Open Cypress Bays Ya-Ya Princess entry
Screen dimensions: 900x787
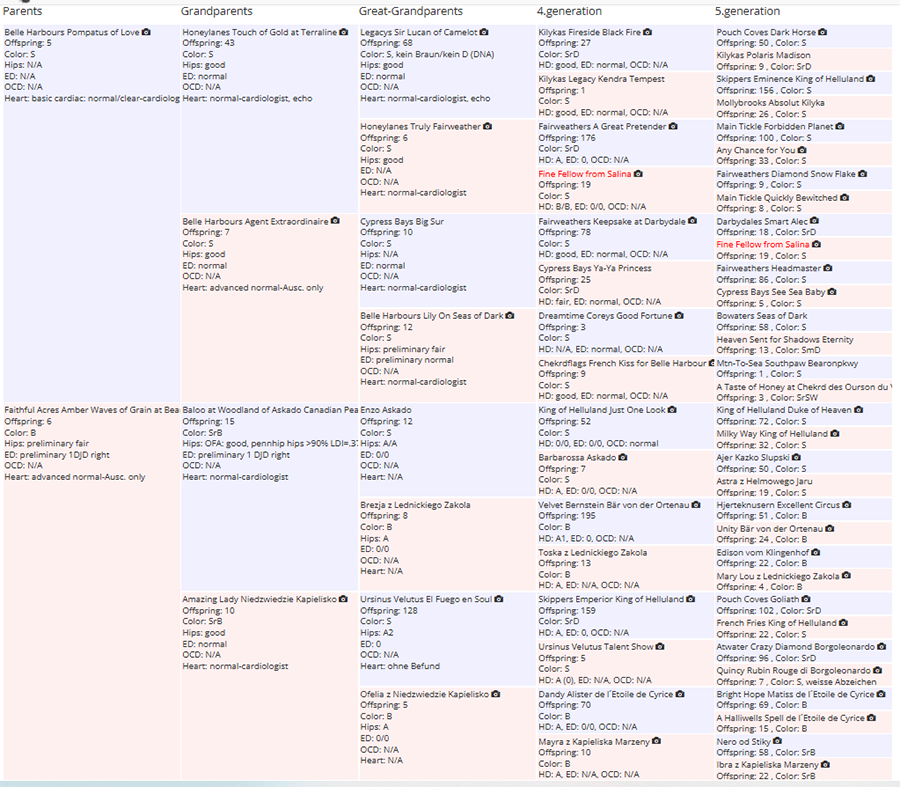[x=595, y=268]
